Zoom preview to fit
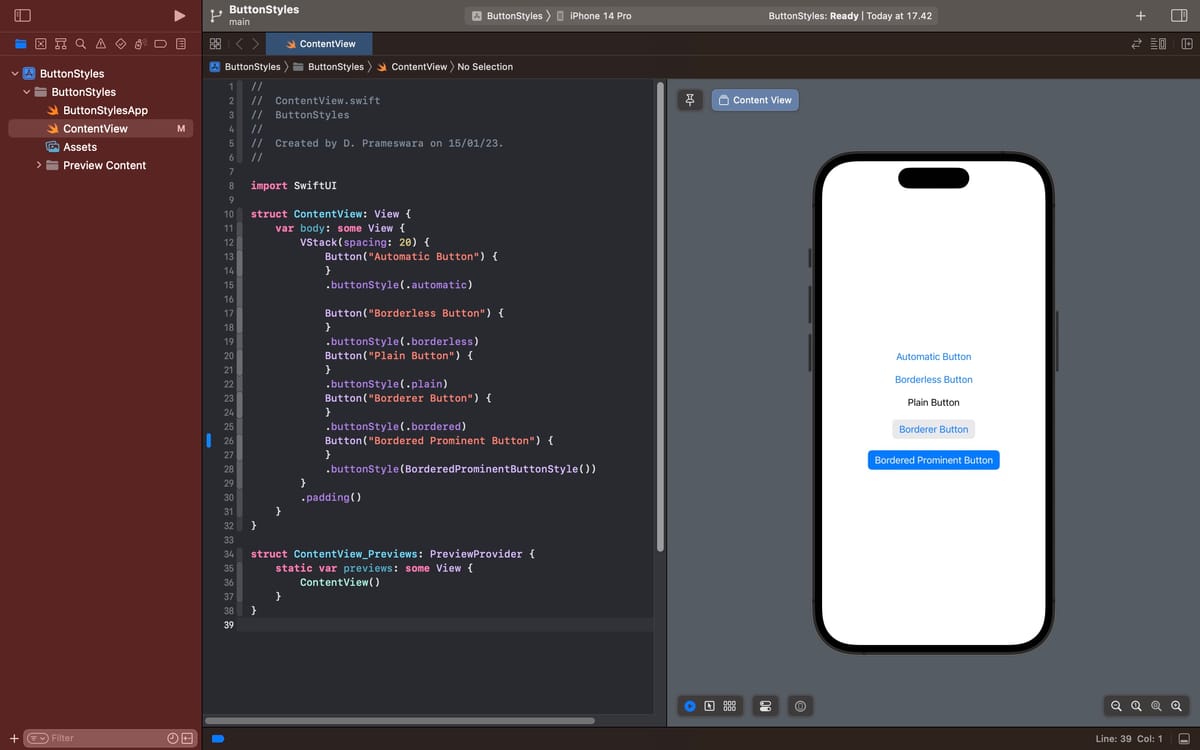The image size is (1200, 750). 1156,706
